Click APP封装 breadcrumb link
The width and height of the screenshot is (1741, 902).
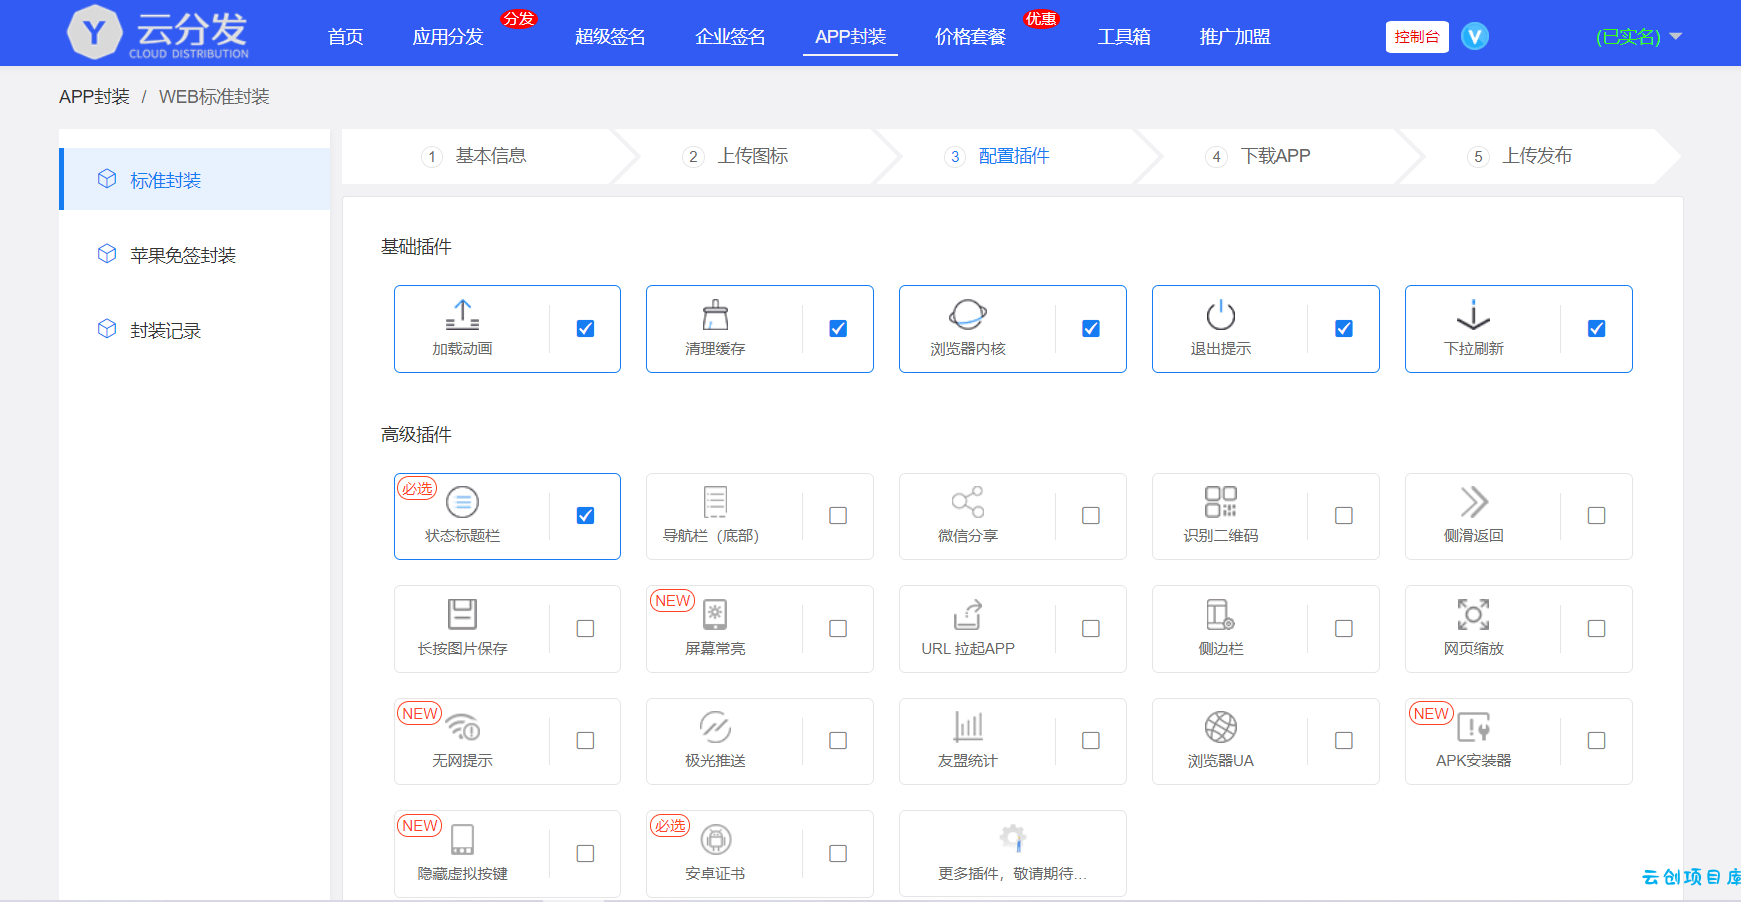94,97
